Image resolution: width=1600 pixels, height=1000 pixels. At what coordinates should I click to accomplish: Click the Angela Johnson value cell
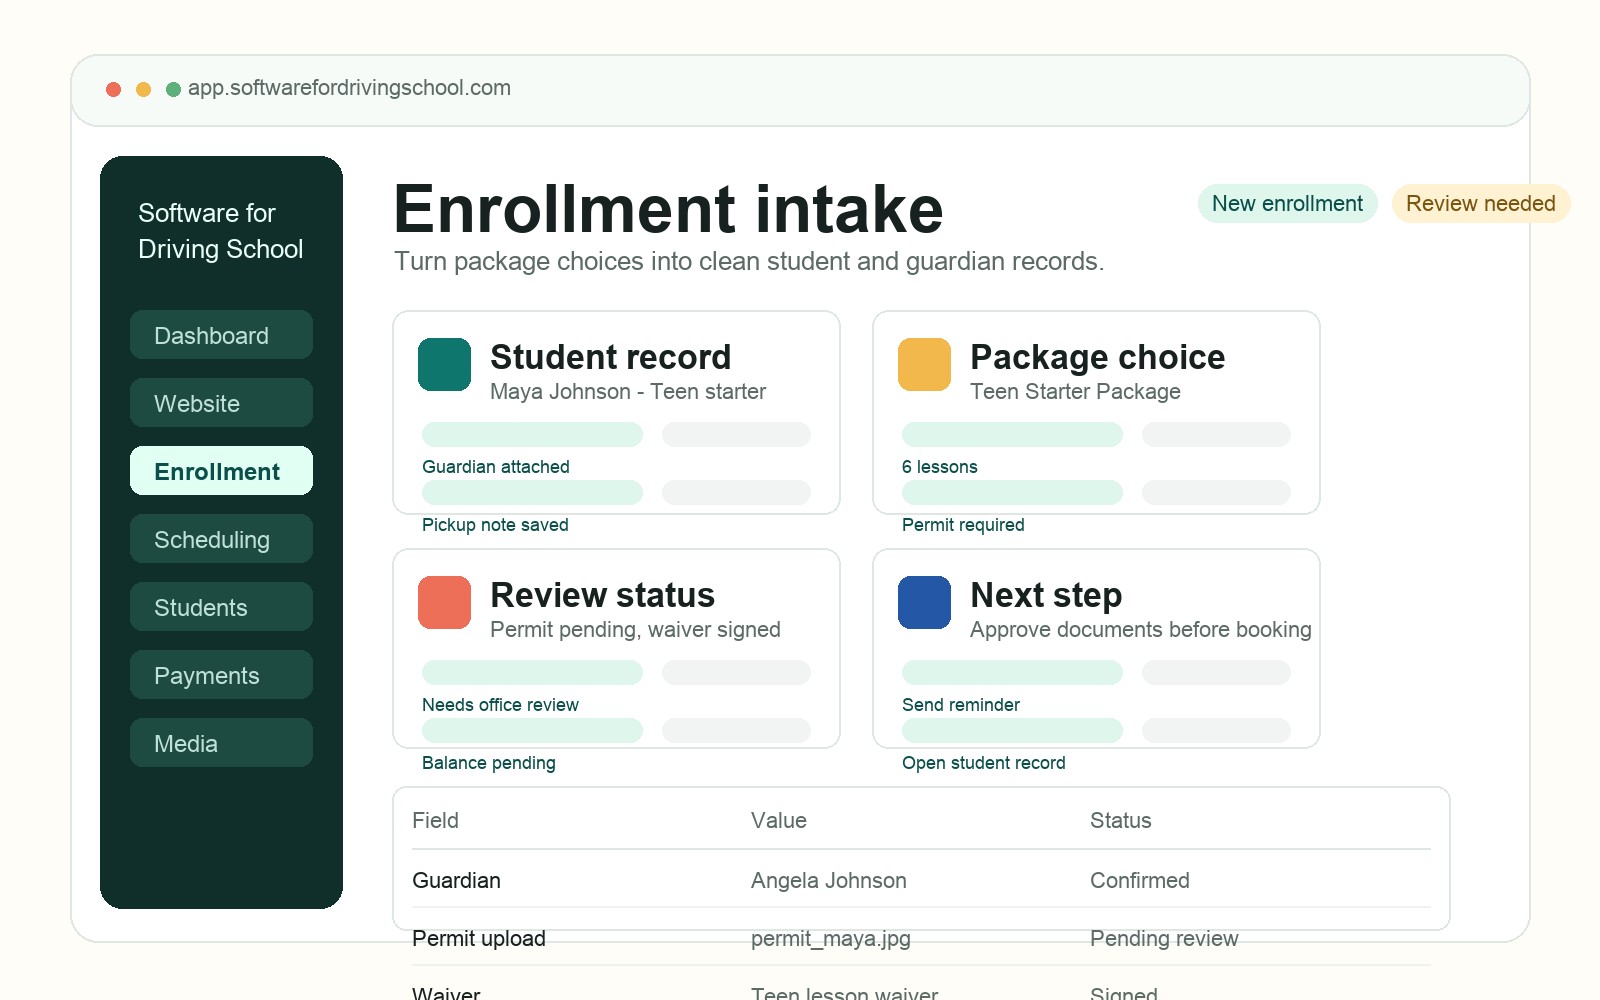coord(829,881)
